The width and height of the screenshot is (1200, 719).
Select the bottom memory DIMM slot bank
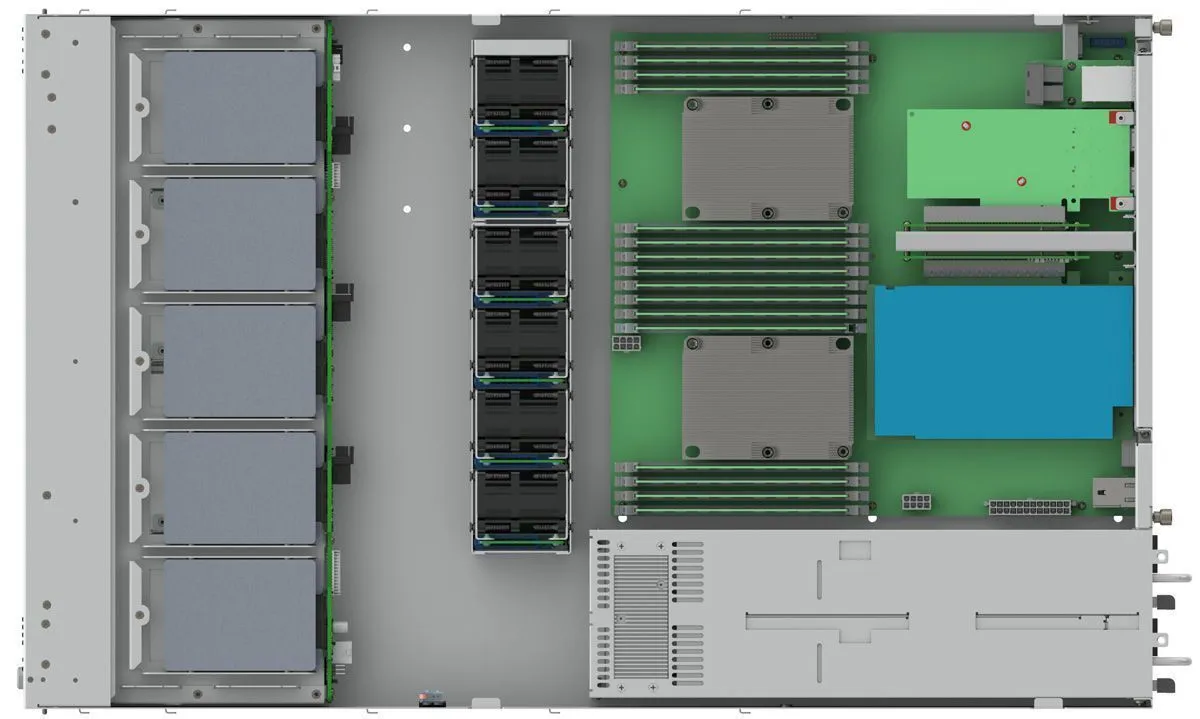point(740,488)
